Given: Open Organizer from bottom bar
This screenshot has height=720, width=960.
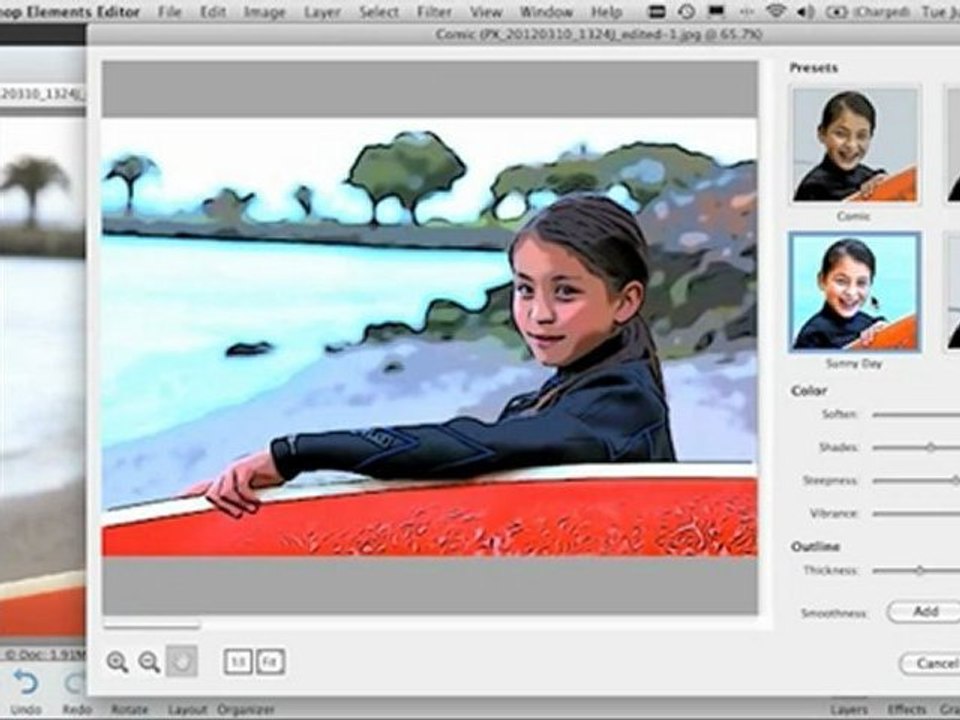Looking at the screenshot, I should [x=246, y=710].
